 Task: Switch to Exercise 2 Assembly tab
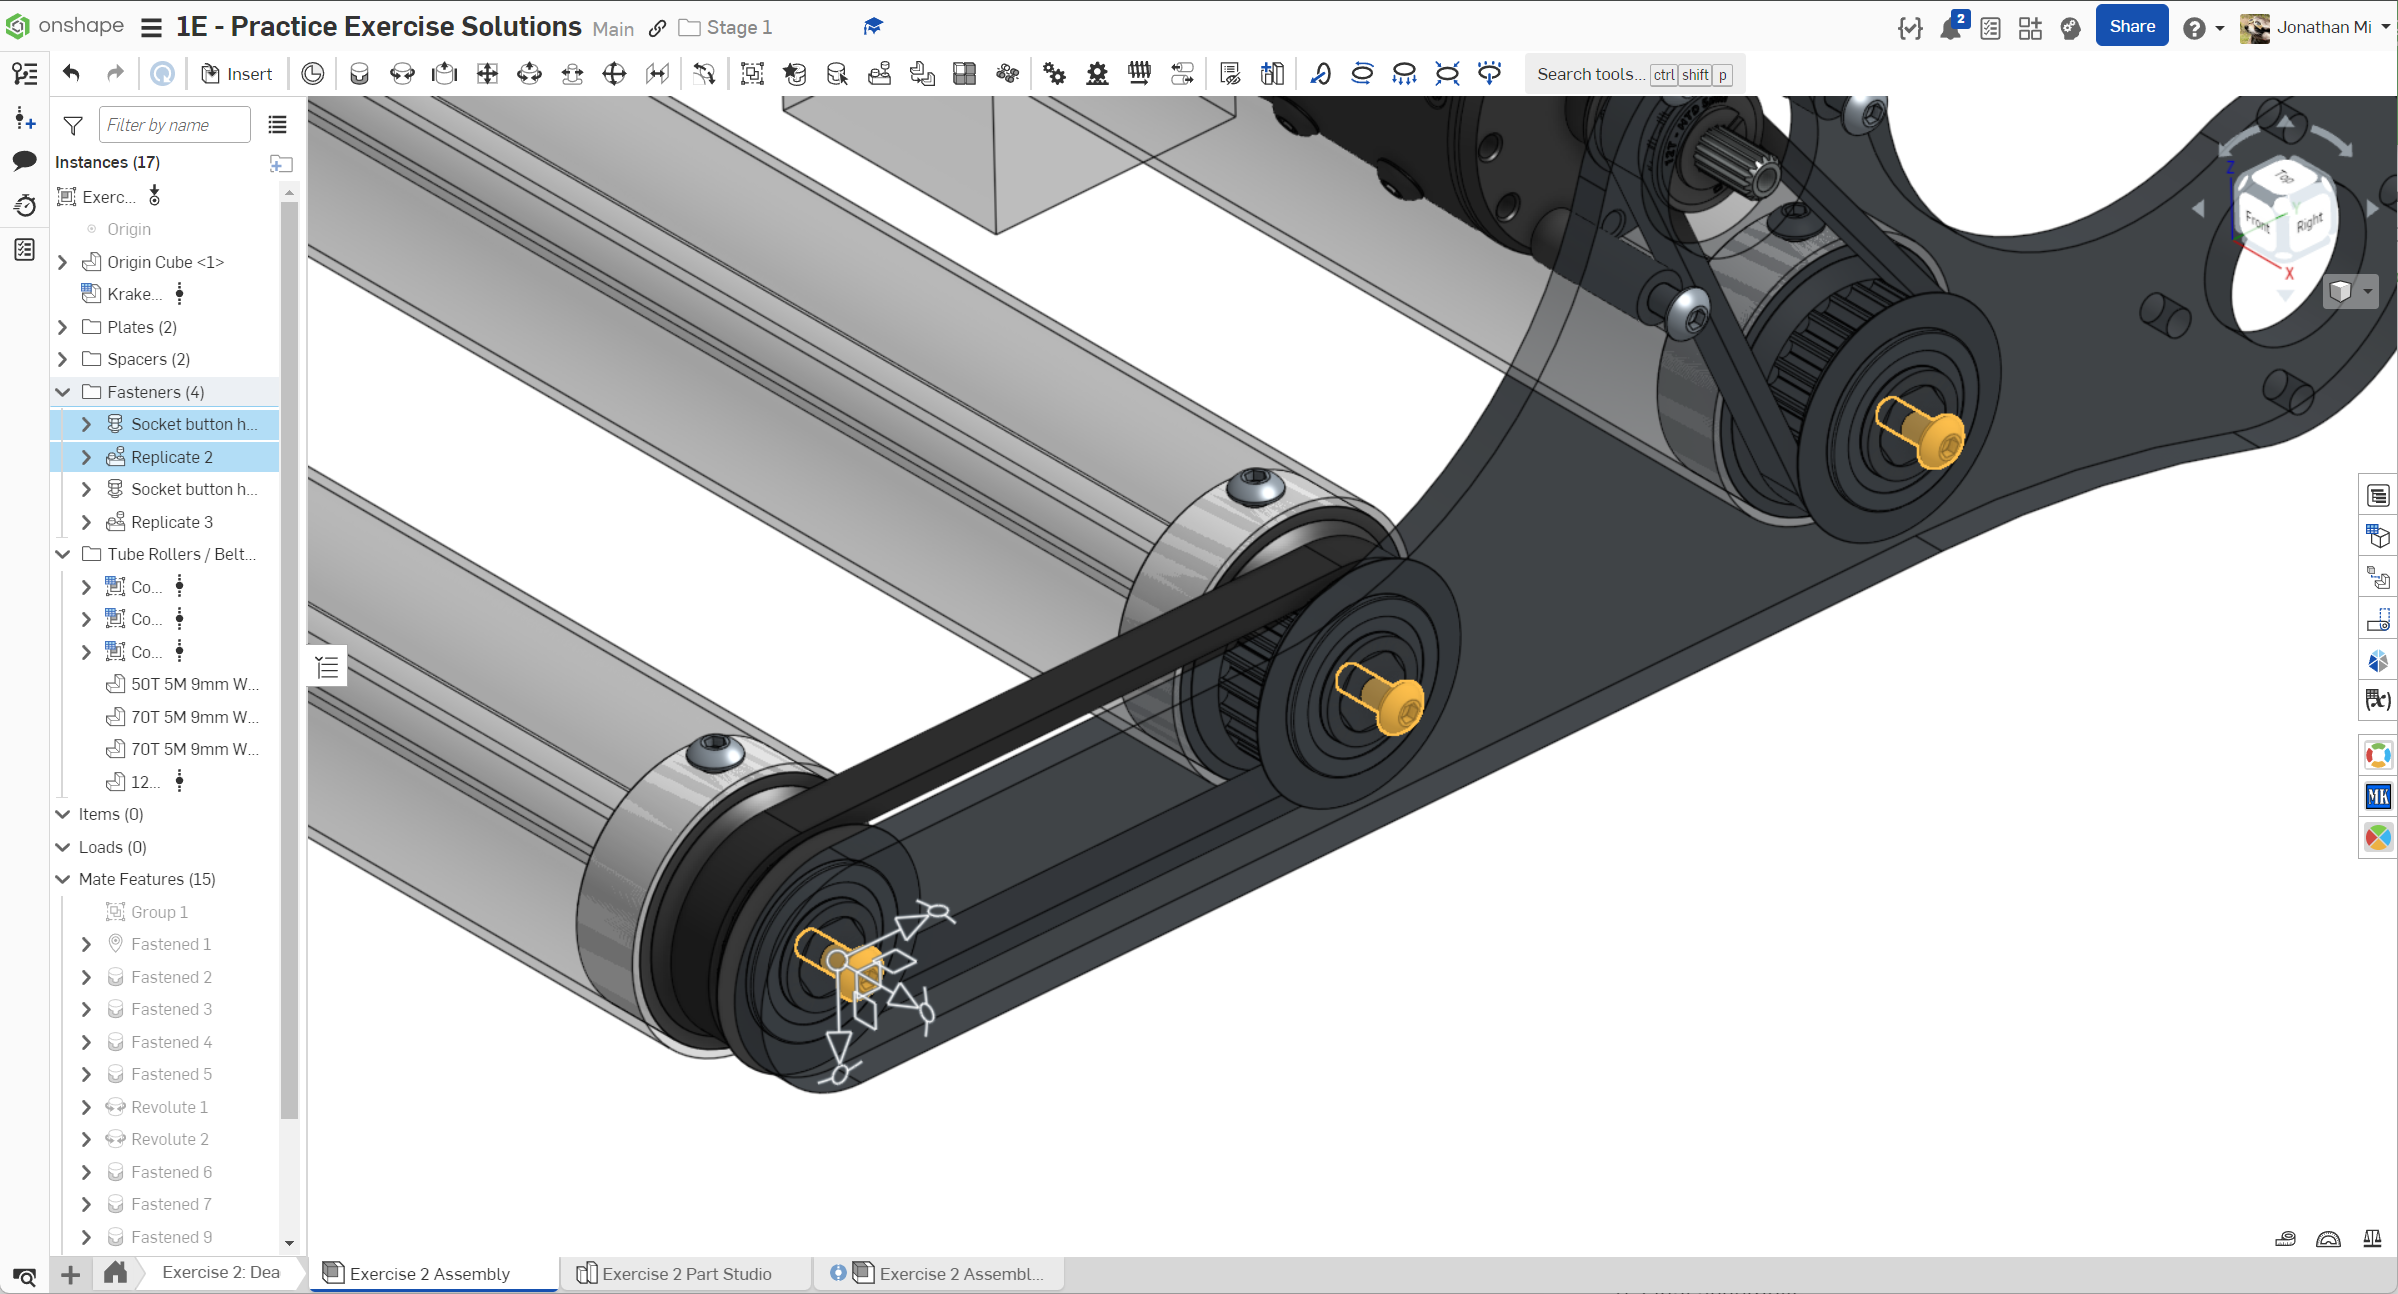[430, 1273]
